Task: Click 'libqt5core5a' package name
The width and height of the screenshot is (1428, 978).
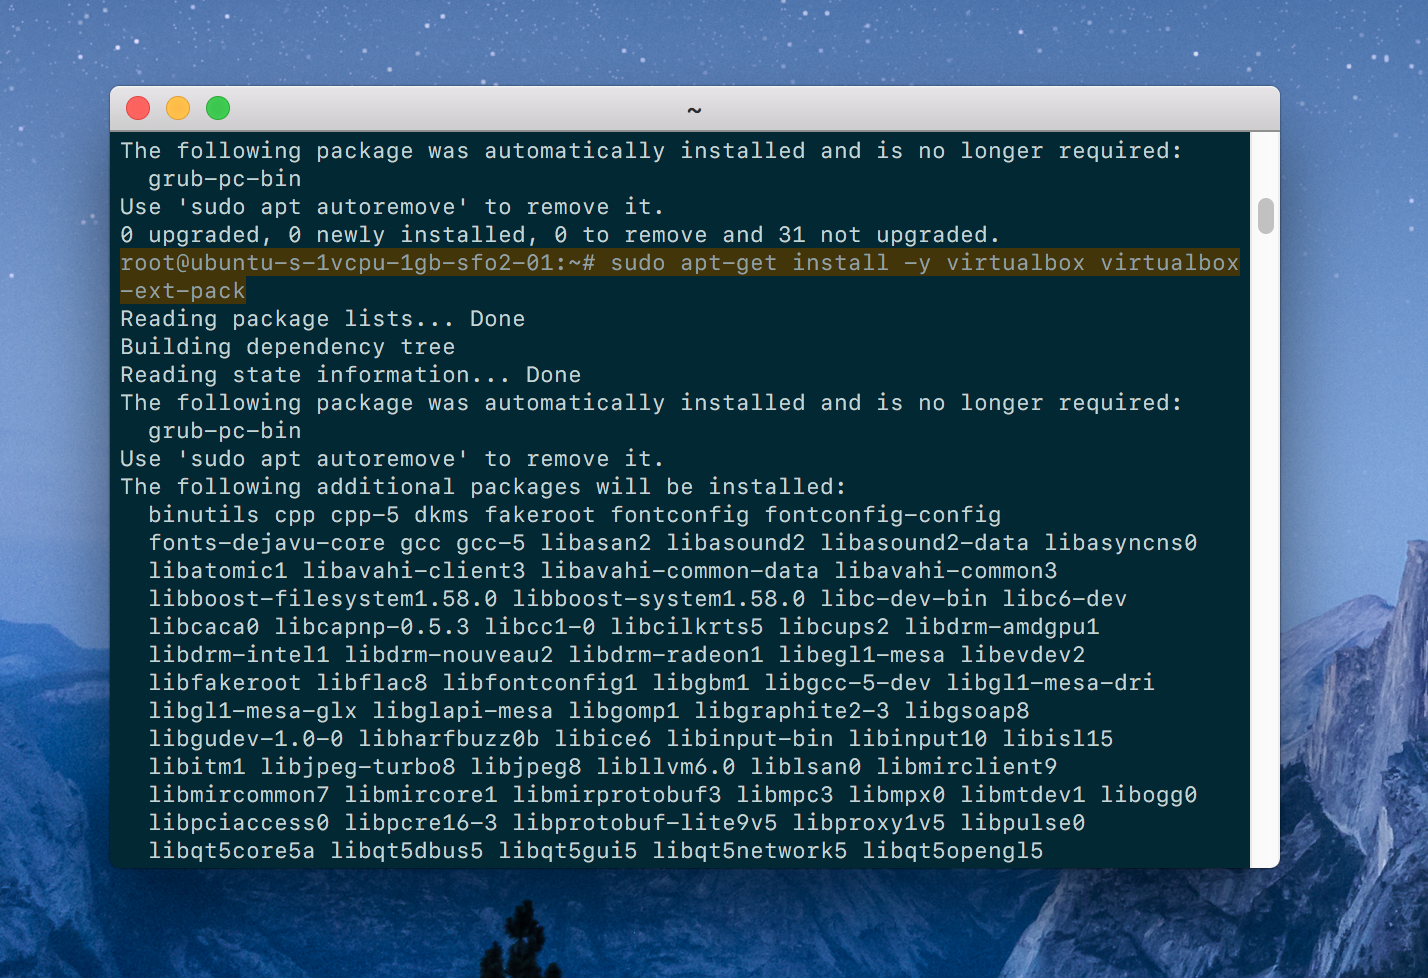Action: 232,851
